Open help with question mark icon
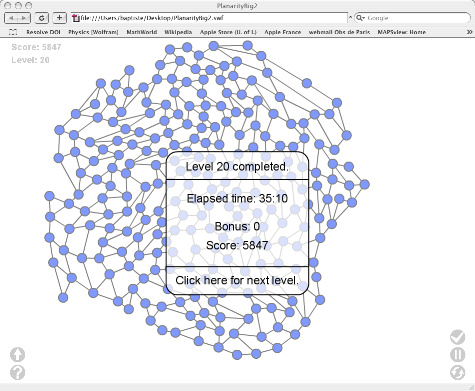This screenshot has height=391, width=475. click(17, 372)
